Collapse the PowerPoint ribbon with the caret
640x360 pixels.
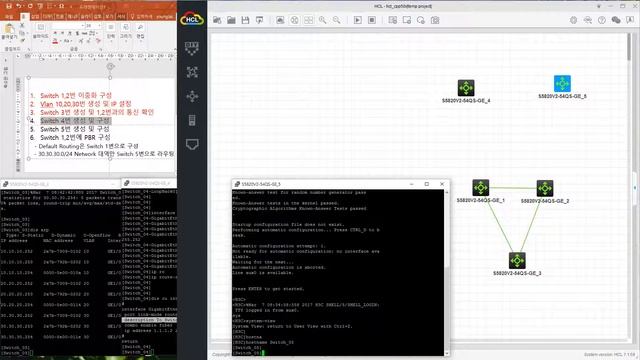[175, 49]
